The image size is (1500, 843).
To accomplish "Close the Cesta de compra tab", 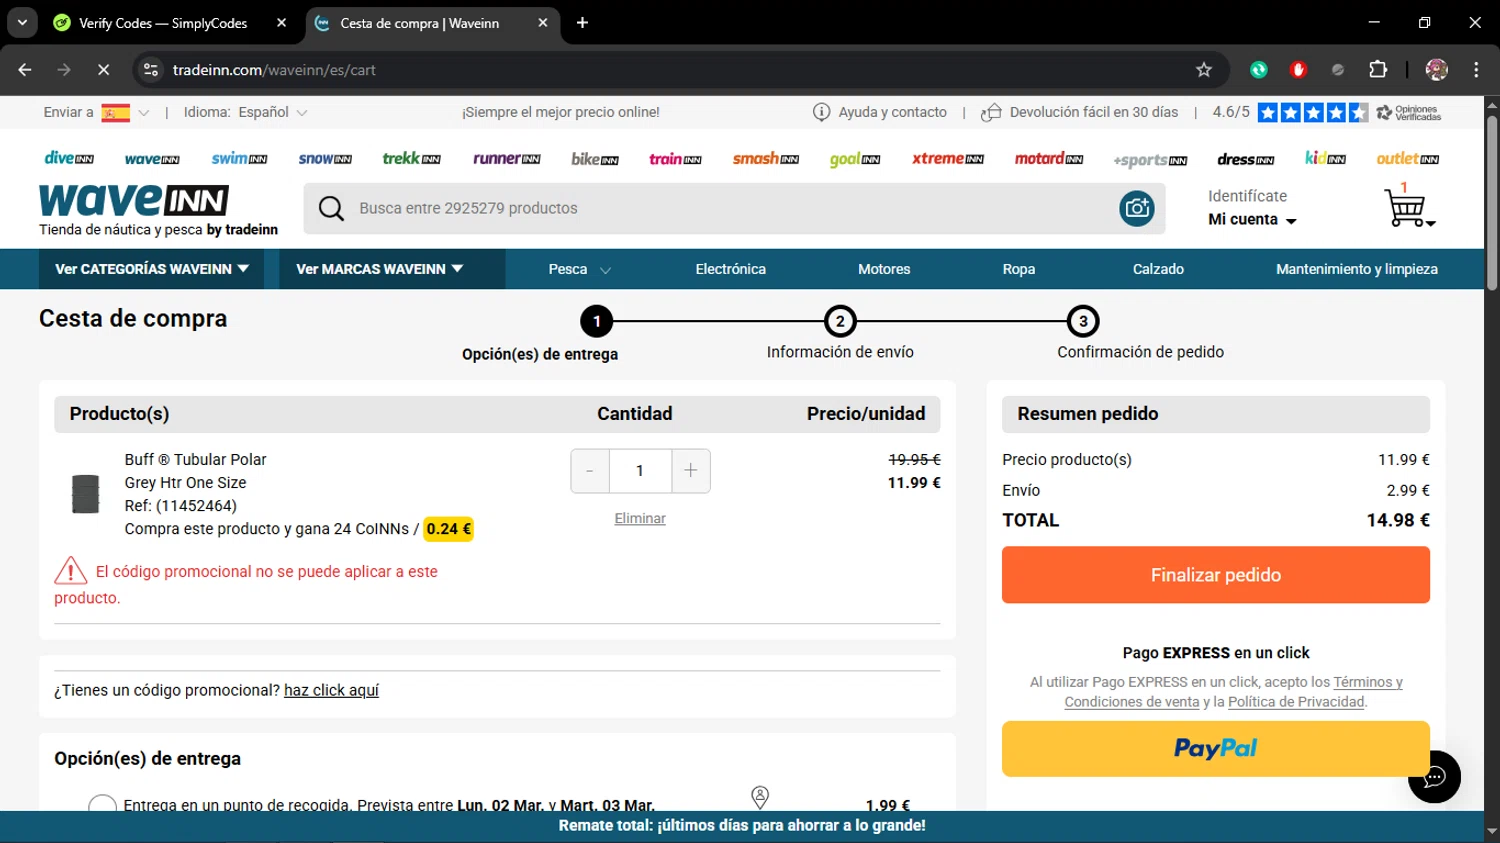I will (x=543, y=22).
